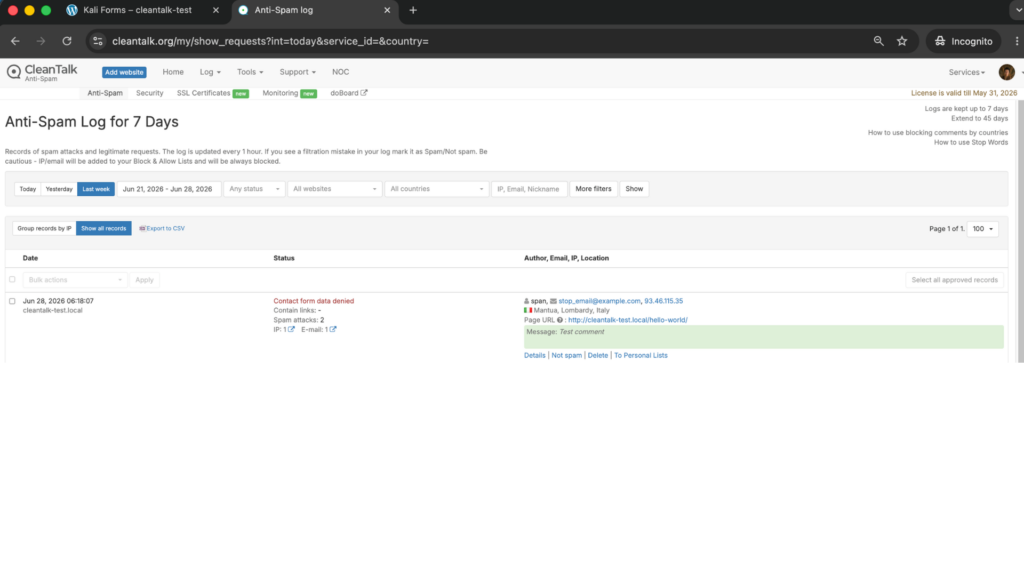1024x576 pixels.
Task: Click the More filters button
Action: click(593, 189)
